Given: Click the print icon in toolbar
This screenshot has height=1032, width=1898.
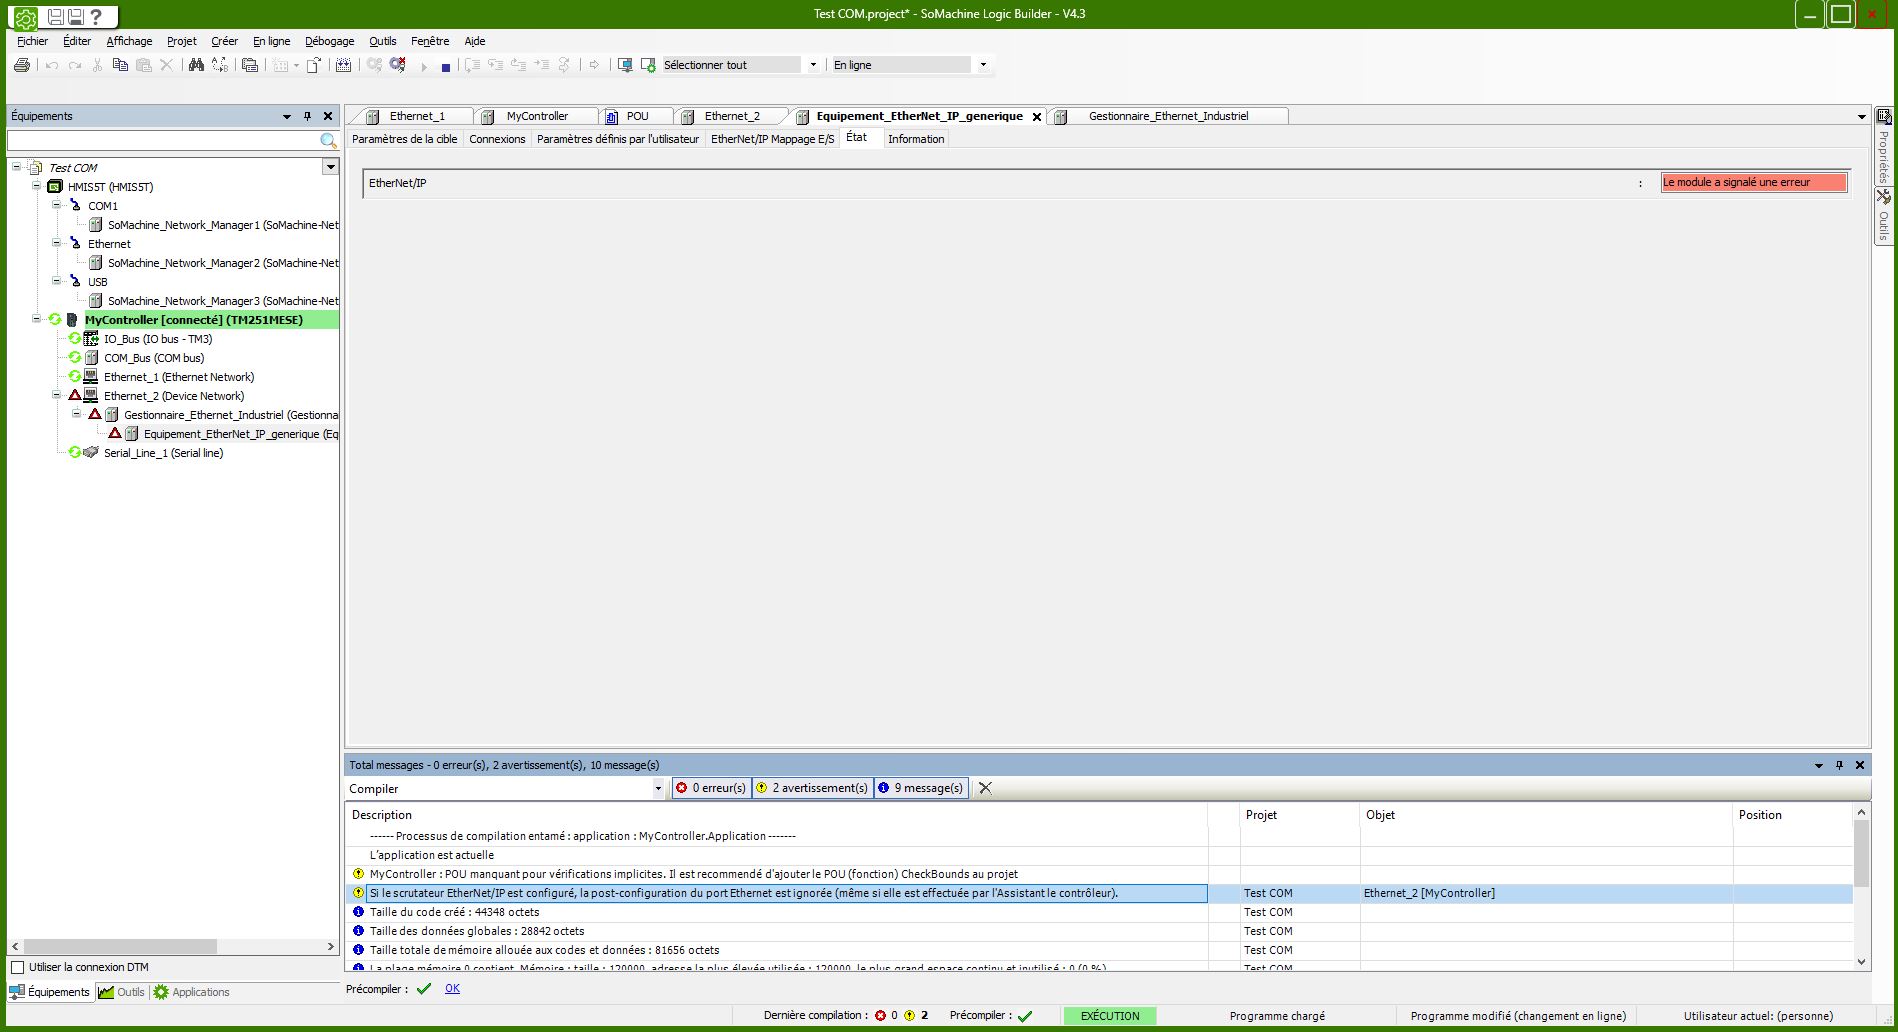Looking at the screenshot, I should point(22,65).
